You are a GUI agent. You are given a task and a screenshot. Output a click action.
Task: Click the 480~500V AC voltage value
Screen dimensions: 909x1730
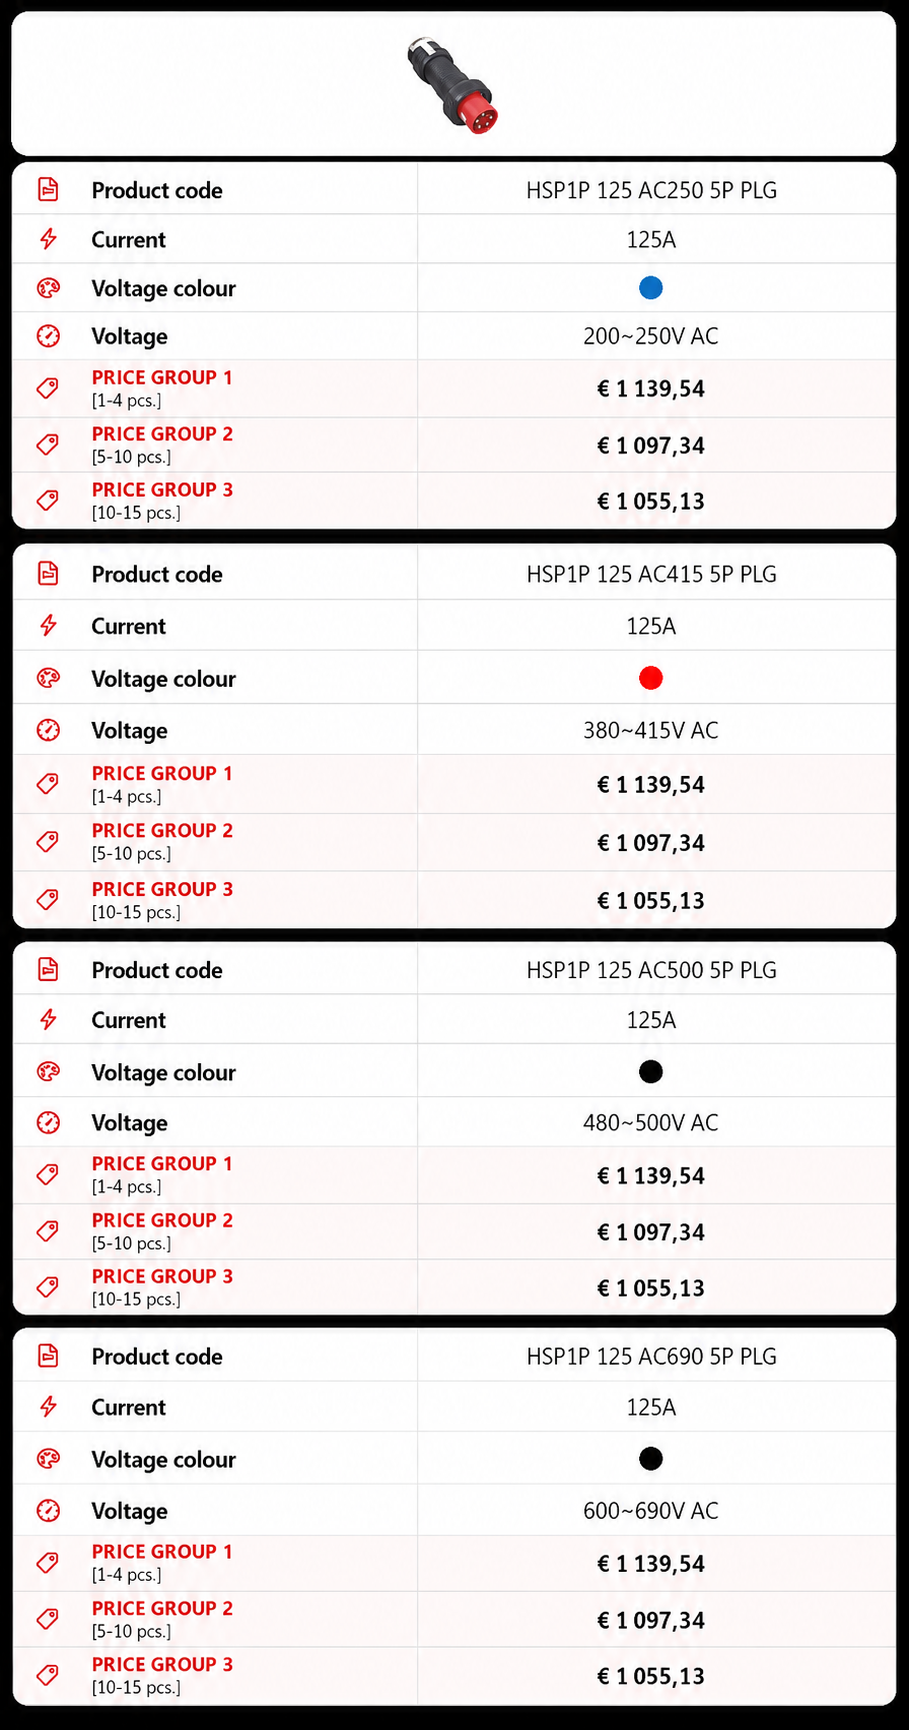[651, 1122]
